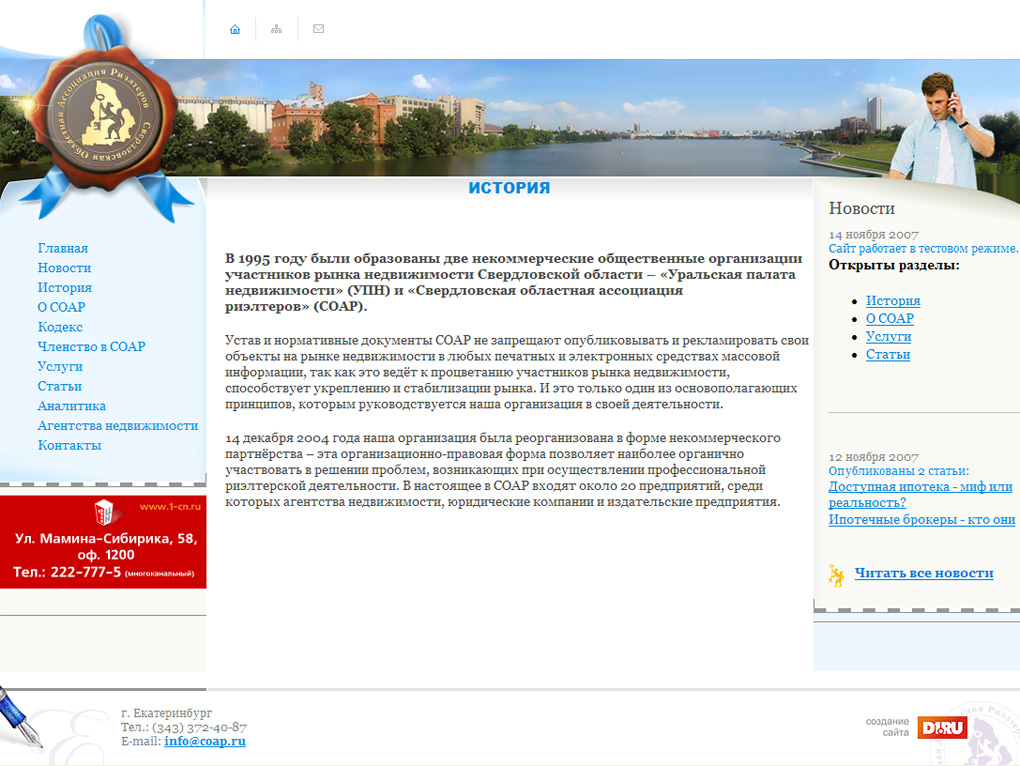The image size is (1020, 766).
Task: Click man on phone header image
Action: click(941, 127)
